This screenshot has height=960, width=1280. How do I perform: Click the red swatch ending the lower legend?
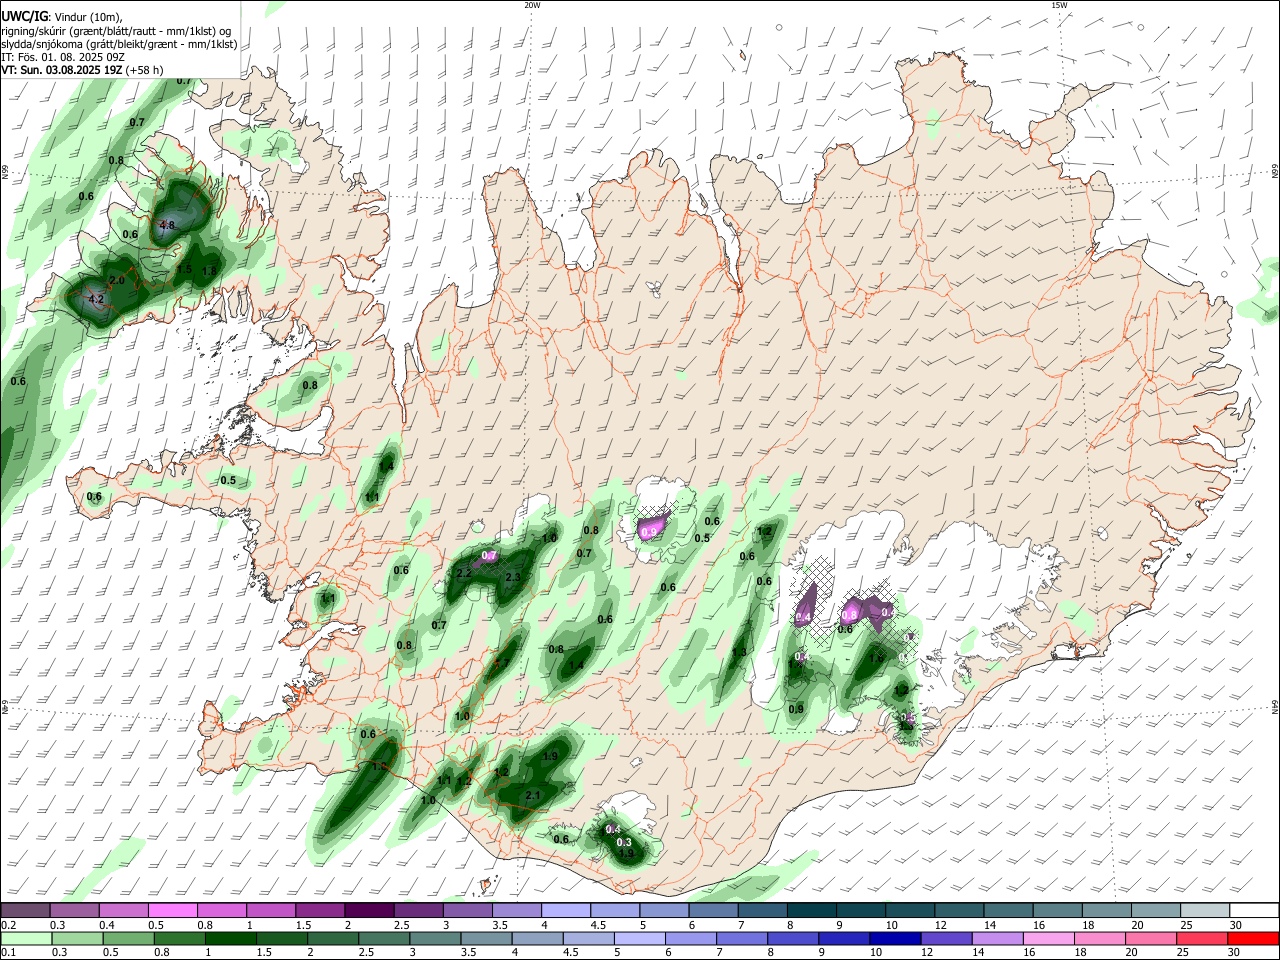[x=1254, y=938]
